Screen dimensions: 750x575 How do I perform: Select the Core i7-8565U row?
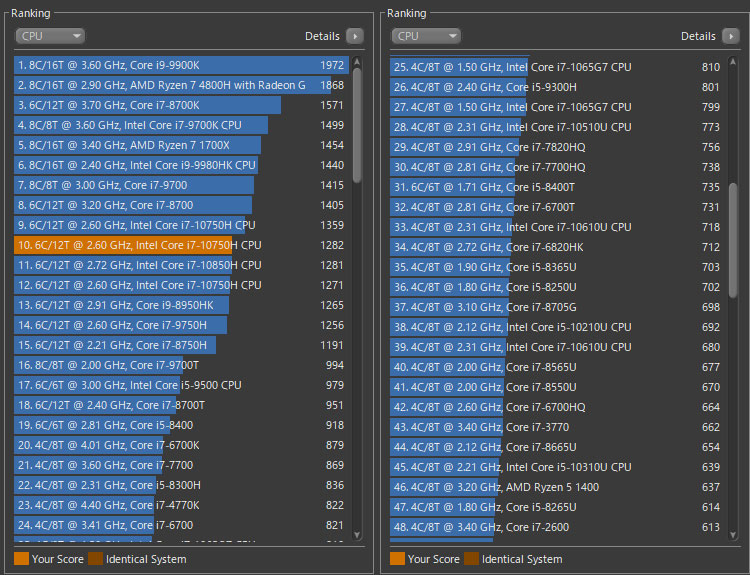click(x=558, y=367)
